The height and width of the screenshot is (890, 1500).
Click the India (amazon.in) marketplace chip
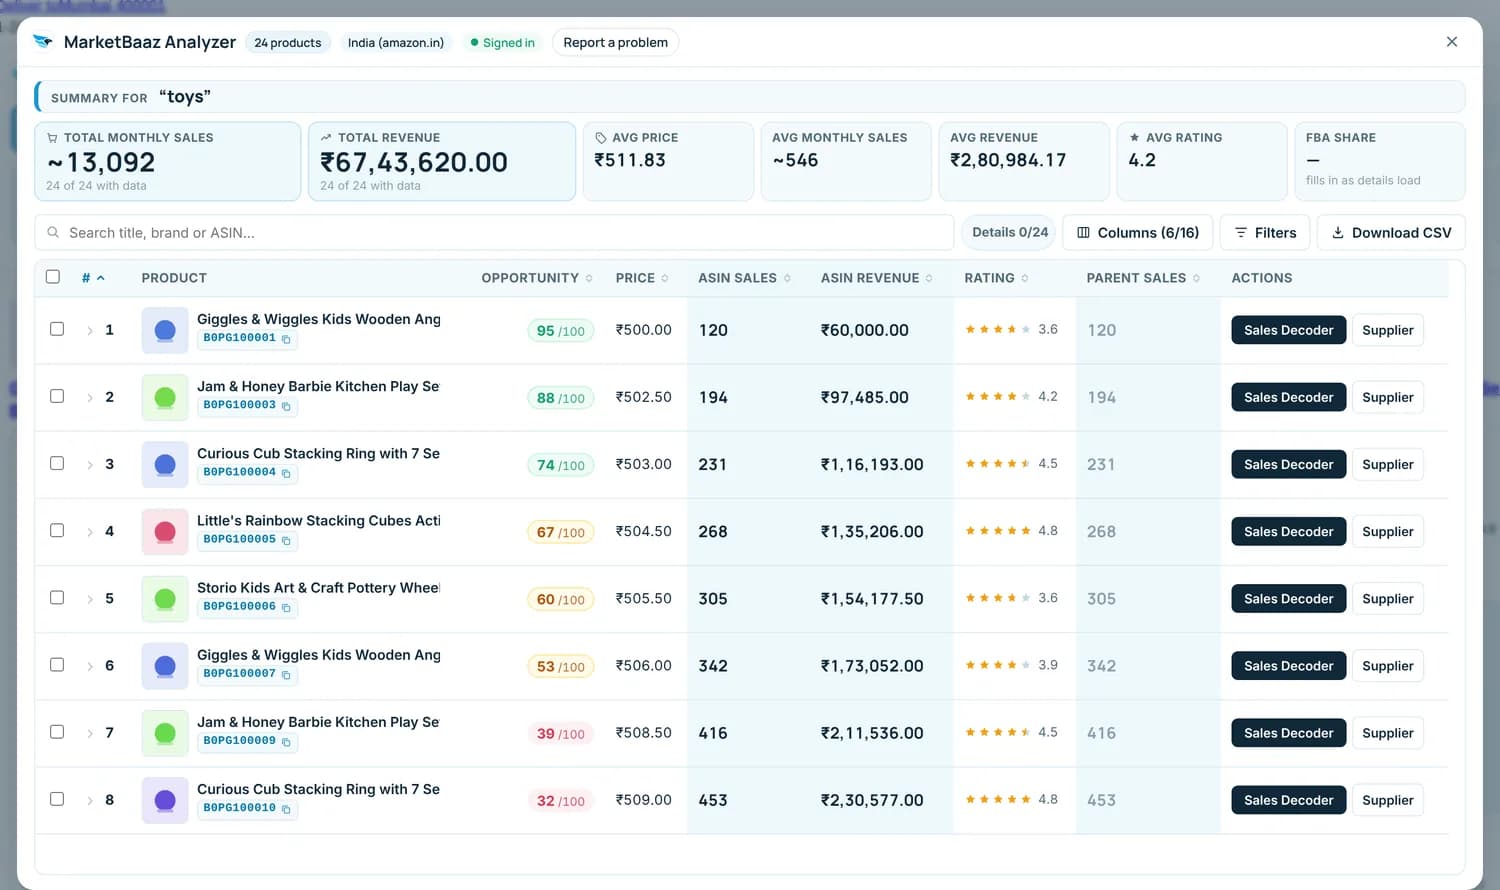[x=395, y=42]
